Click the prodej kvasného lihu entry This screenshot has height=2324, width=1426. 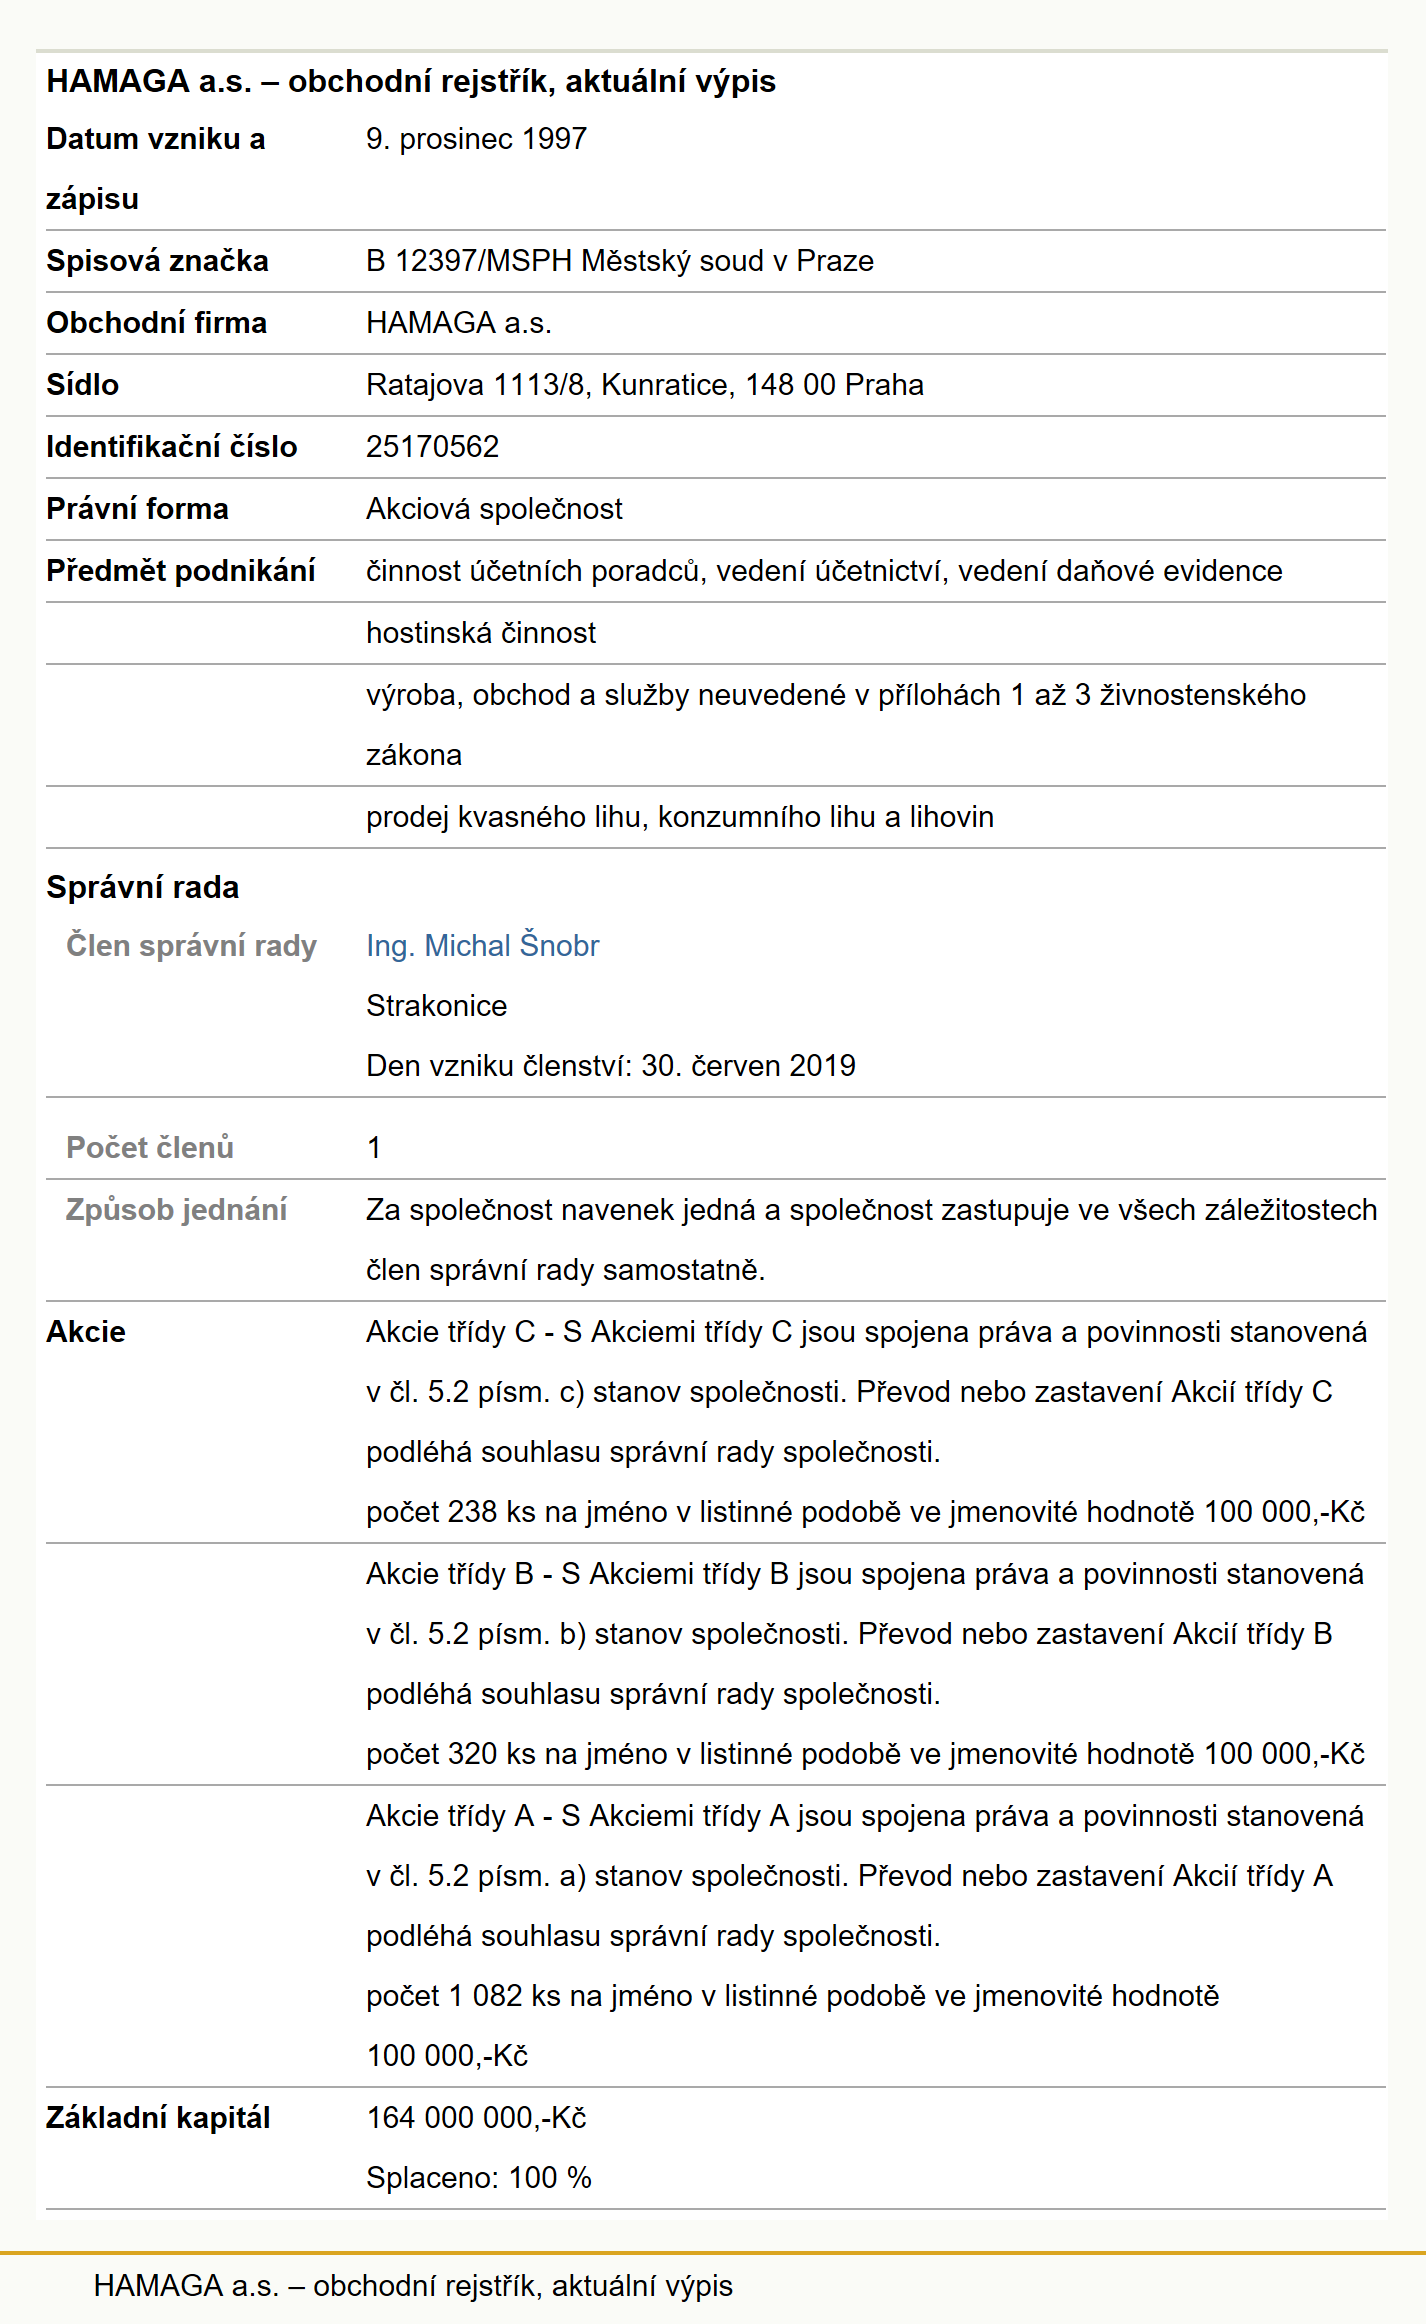pos(680,817)
